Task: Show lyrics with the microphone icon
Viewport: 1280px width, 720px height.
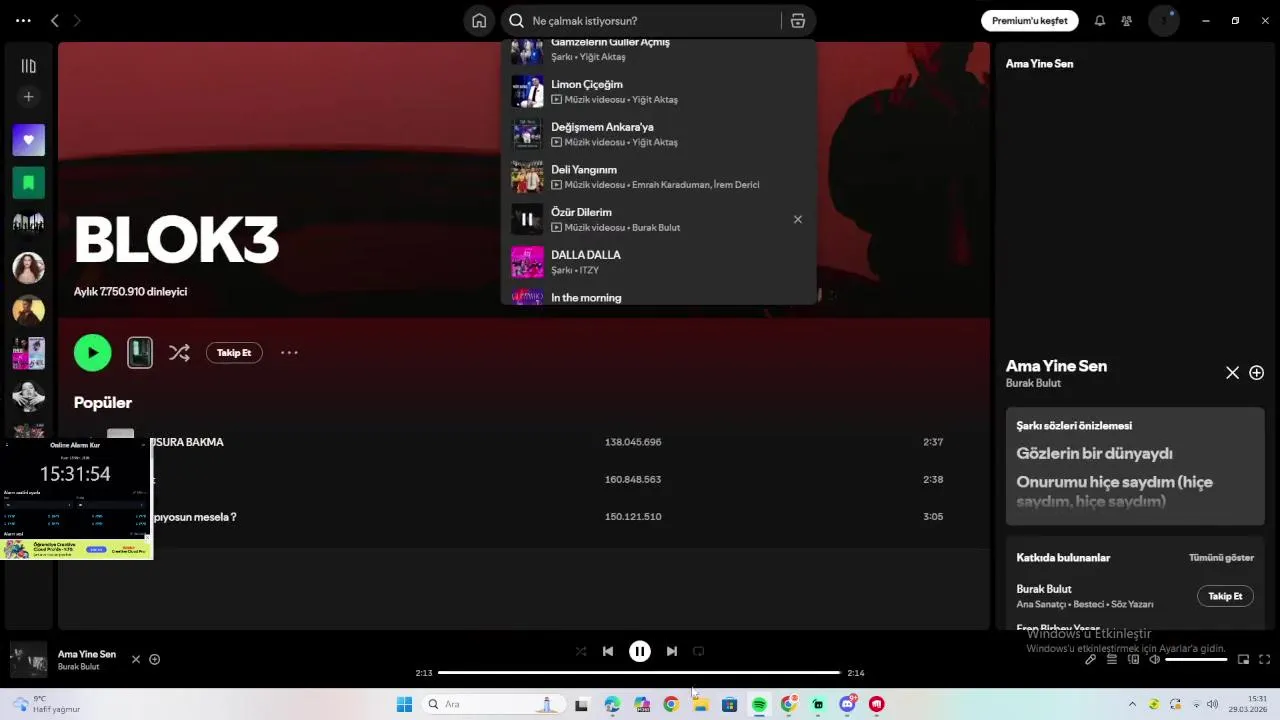Action: coord(1091,659)
